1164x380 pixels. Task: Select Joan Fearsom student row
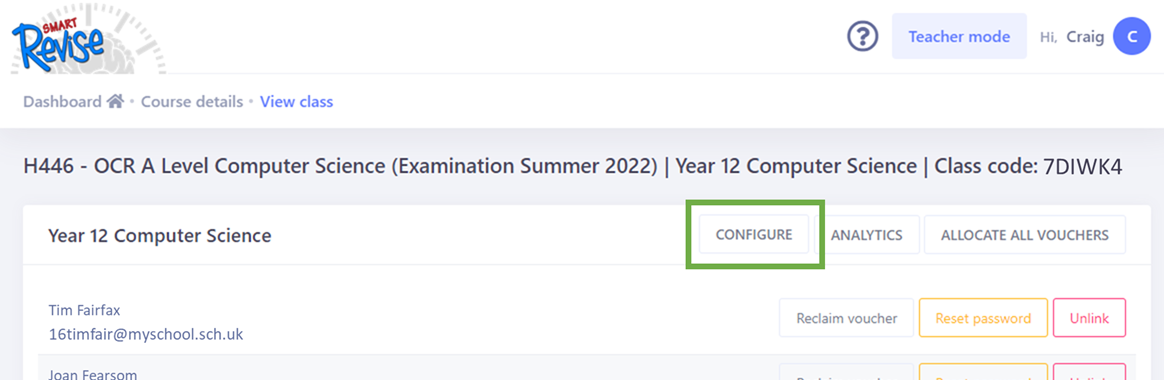pos(586,368)
